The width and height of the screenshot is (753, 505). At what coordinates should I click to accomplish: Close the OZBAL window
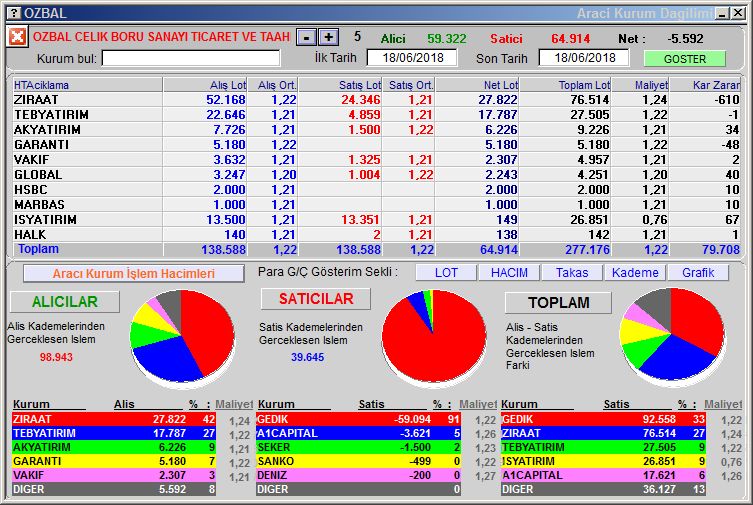coord(738,13)
